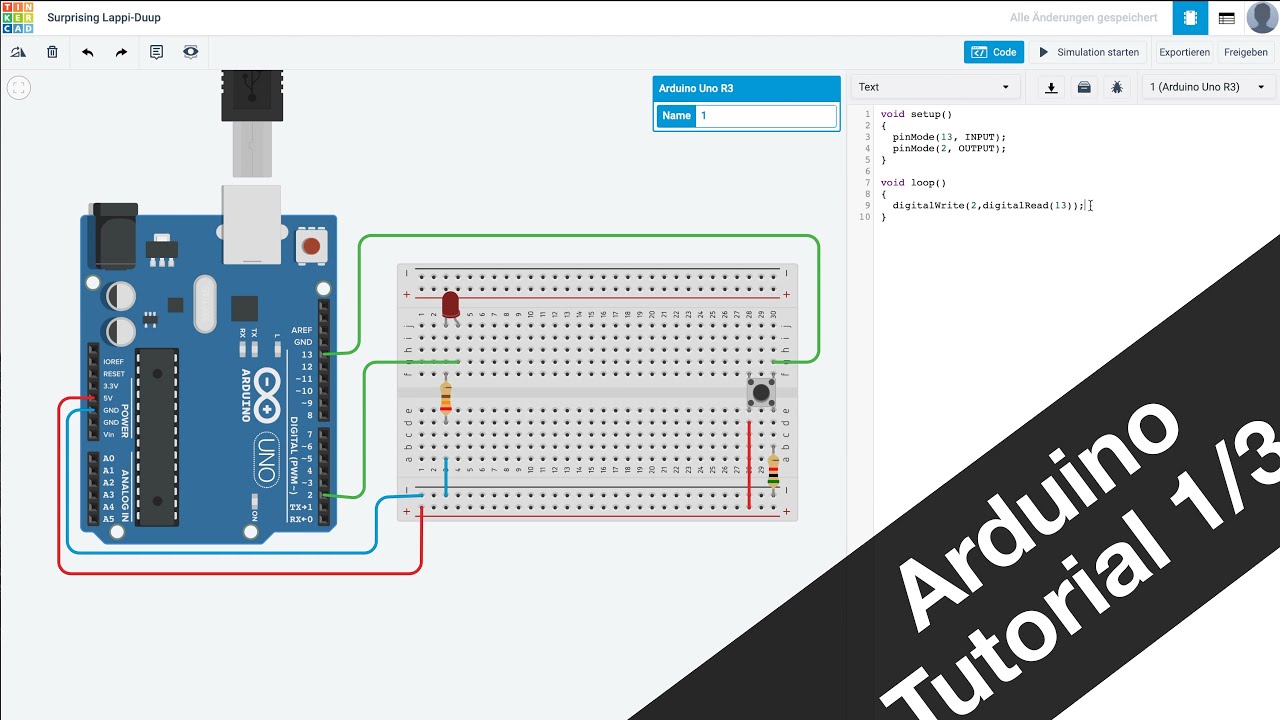The image size is (1280, 720).
Task: Click the digitalWrite code line
Action: (987, 205)
